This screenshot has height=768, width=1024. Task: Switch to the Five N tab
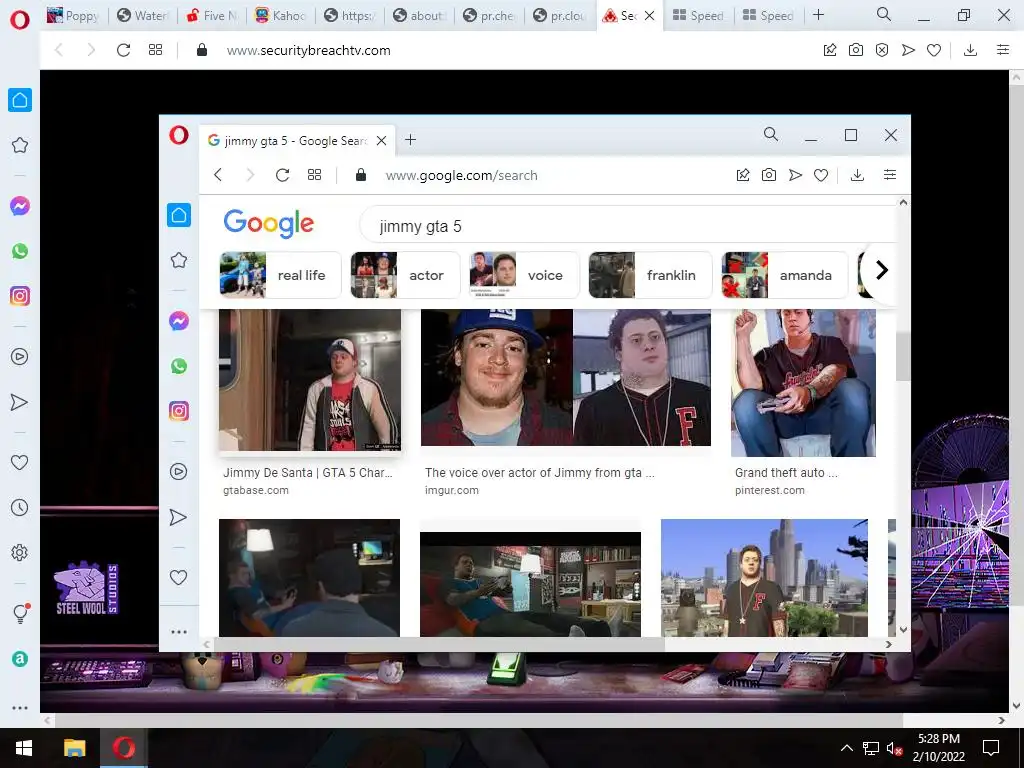213,15
